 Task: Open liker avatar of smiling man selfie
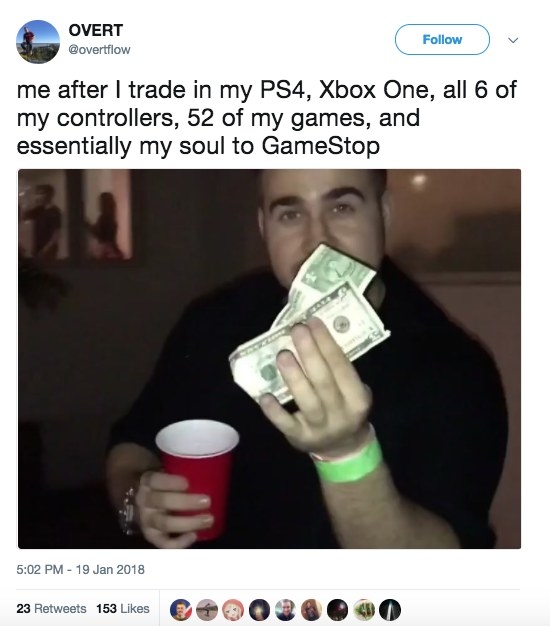pos(285,610)
